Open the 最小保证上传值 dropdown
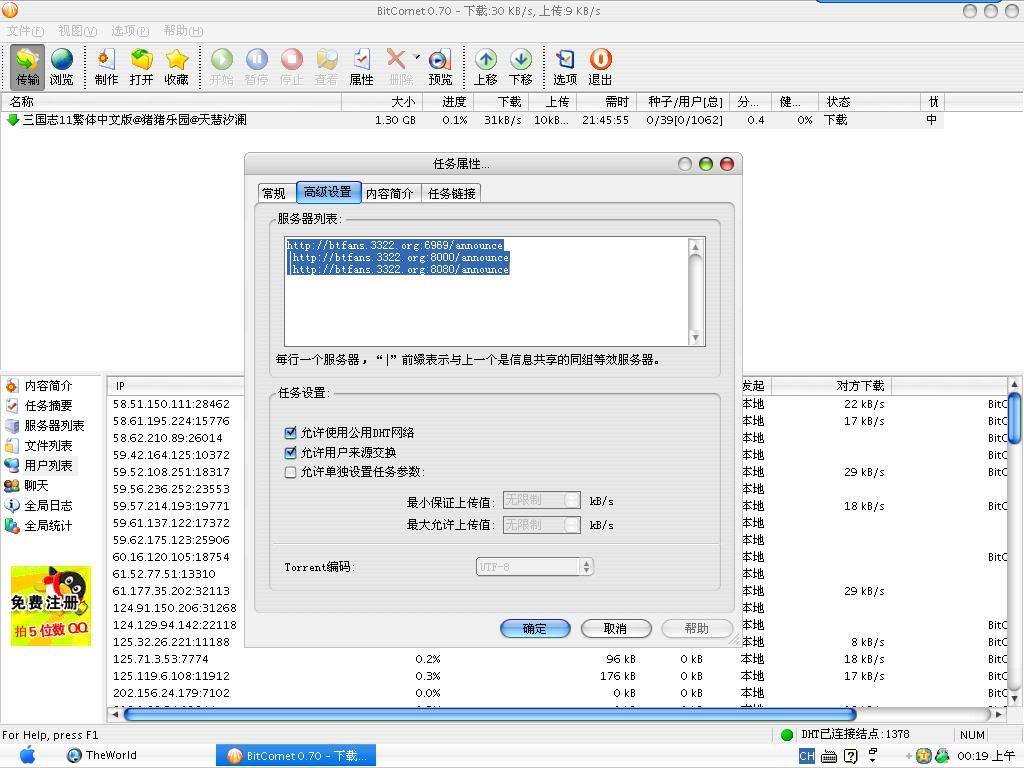 click(541, 500)
